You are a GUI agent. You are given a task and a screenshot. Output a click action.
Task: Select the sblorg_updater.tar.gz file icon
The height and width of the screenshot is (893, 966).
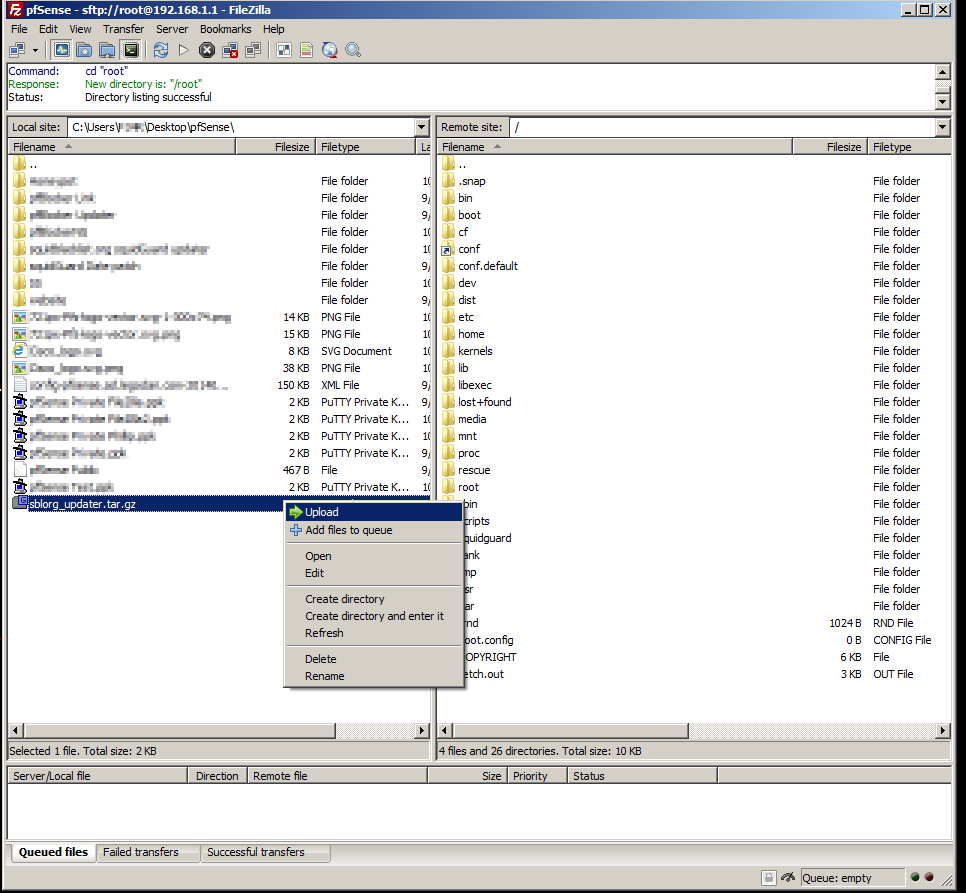pos(20,503)
